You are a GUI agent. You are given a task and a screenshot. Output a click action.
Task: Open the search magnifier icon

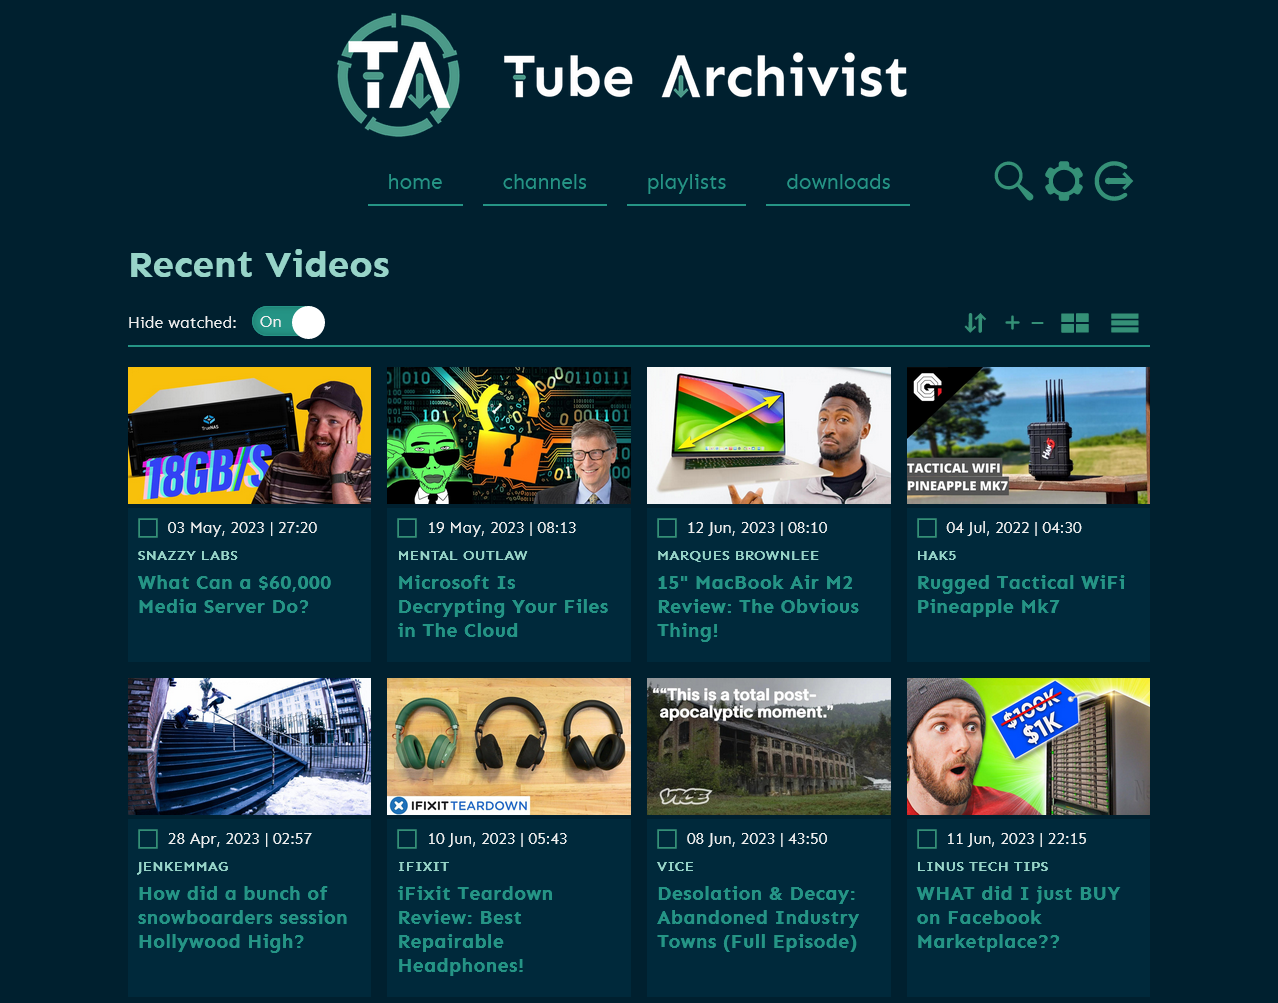1013,181
